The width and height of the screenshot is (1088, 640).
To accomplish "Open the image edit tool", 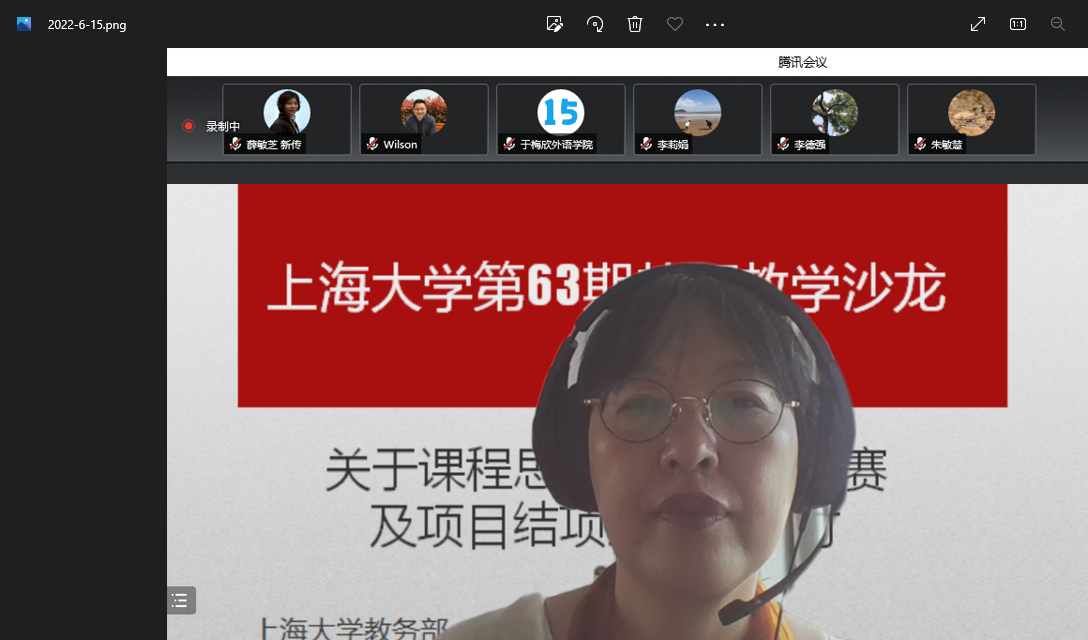I will [x=555, y=24].
